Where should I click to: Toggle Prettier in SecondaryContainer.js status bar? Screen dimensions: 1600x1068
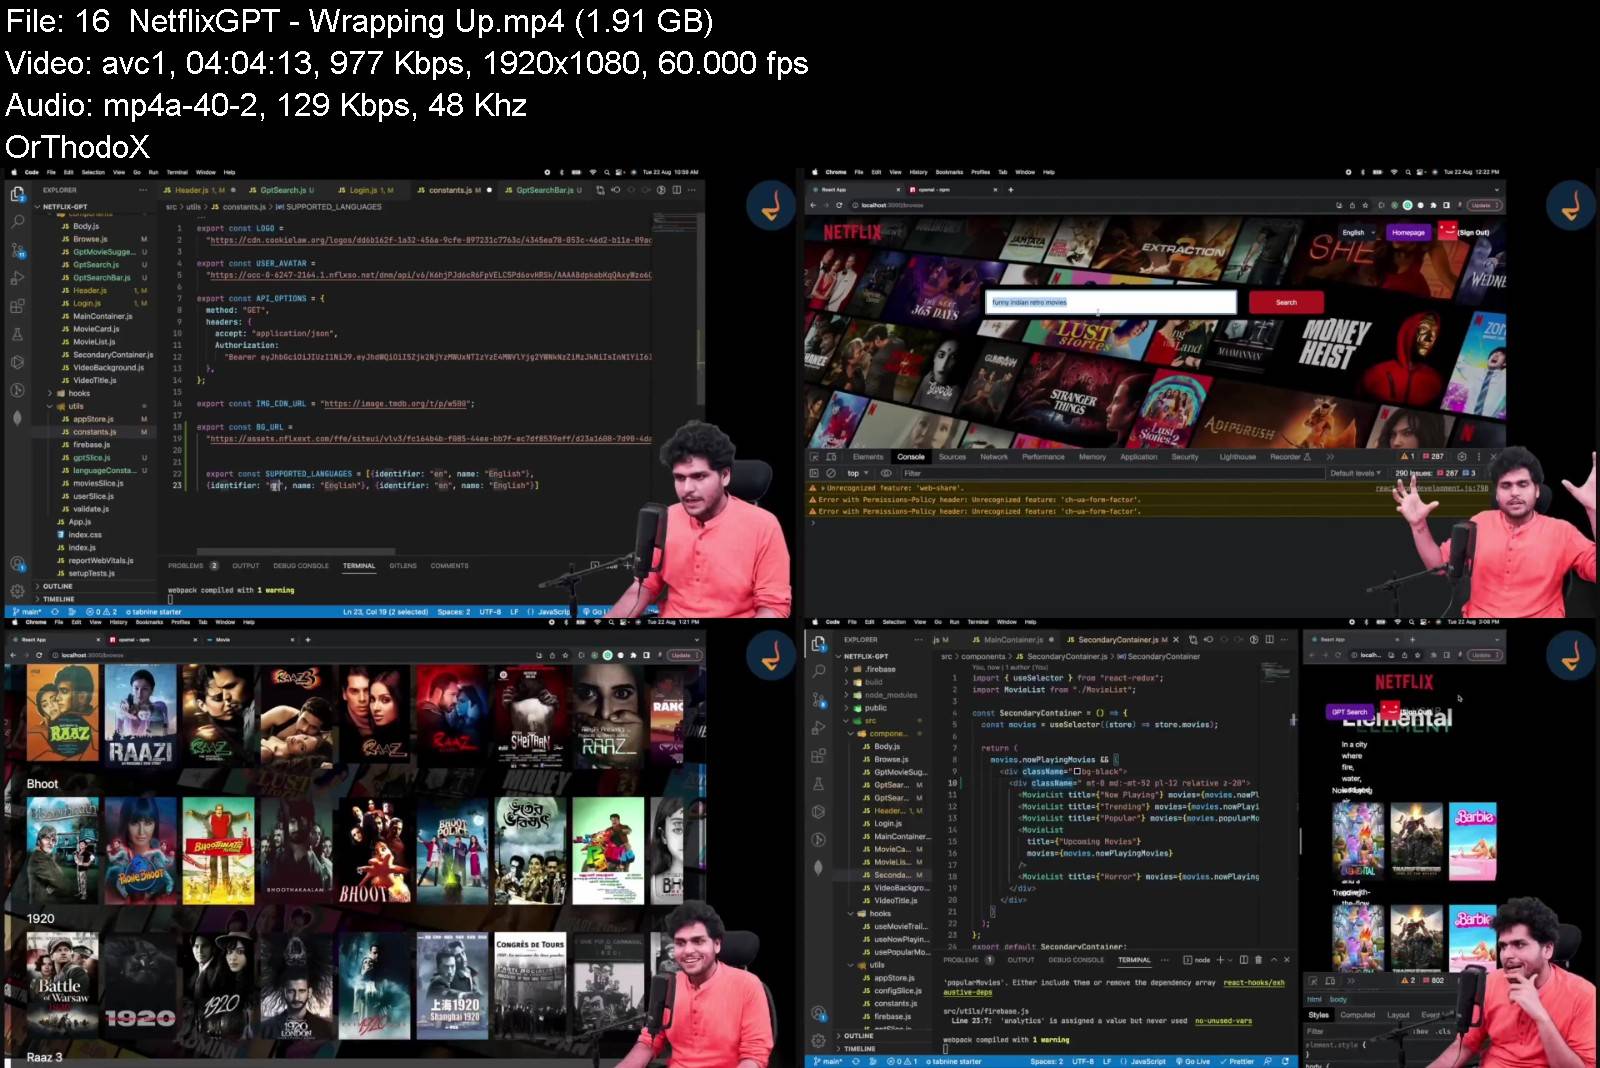pos(1237,1061)
